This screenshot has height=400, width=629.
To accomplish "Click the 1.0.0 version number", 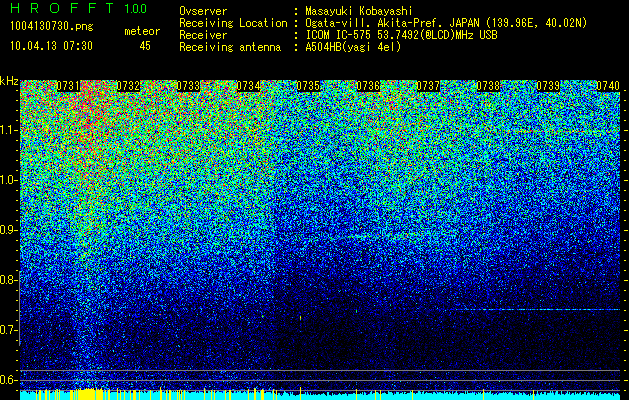I will [135, 9].
